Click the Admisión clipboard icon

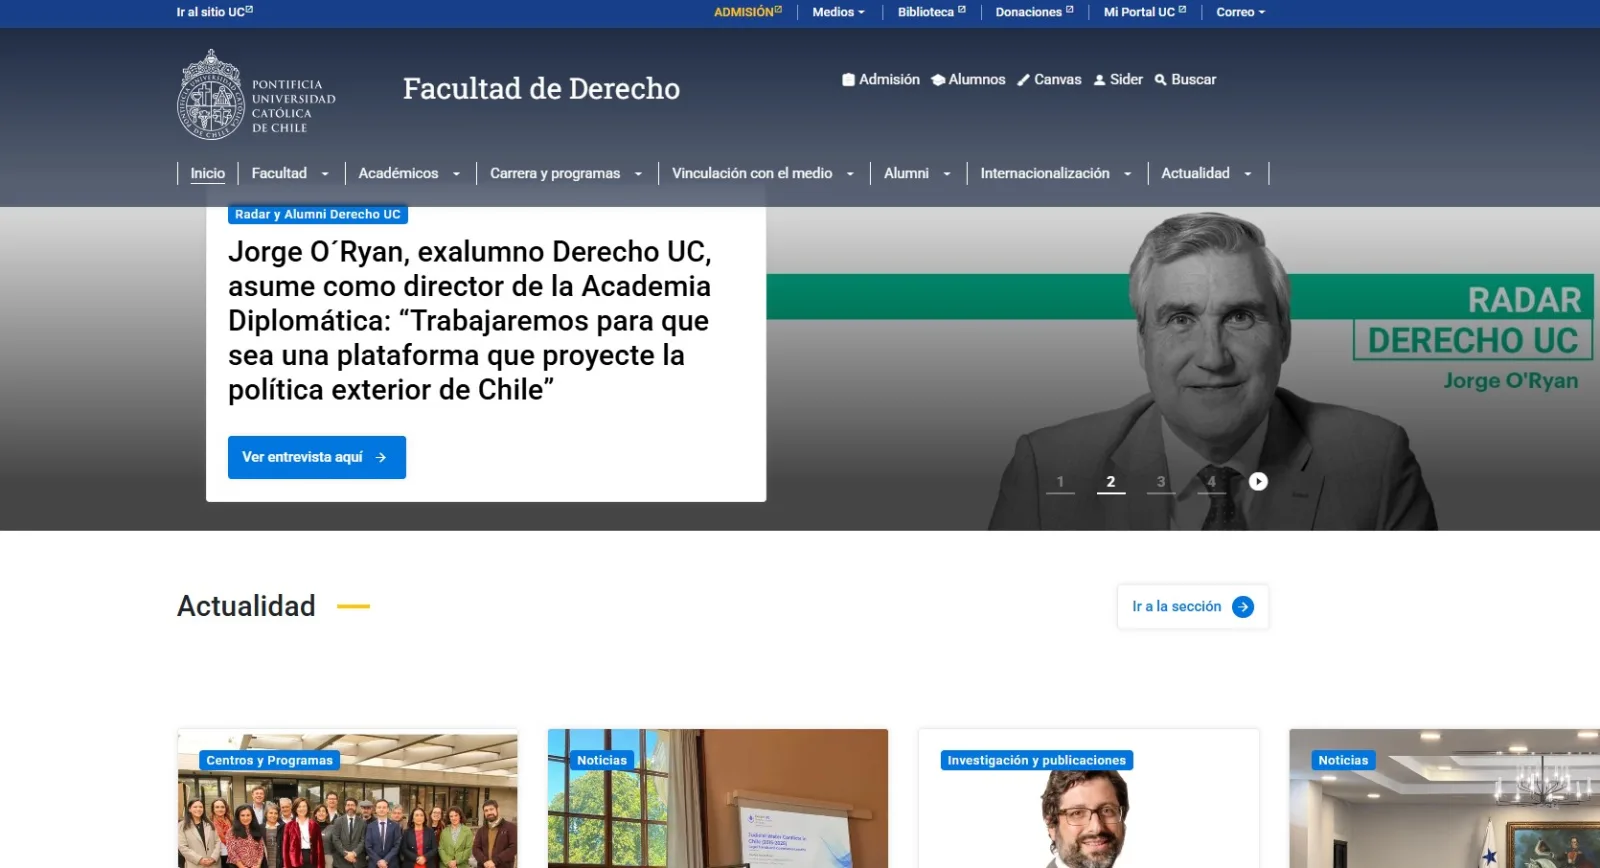[x=848, y=80]
